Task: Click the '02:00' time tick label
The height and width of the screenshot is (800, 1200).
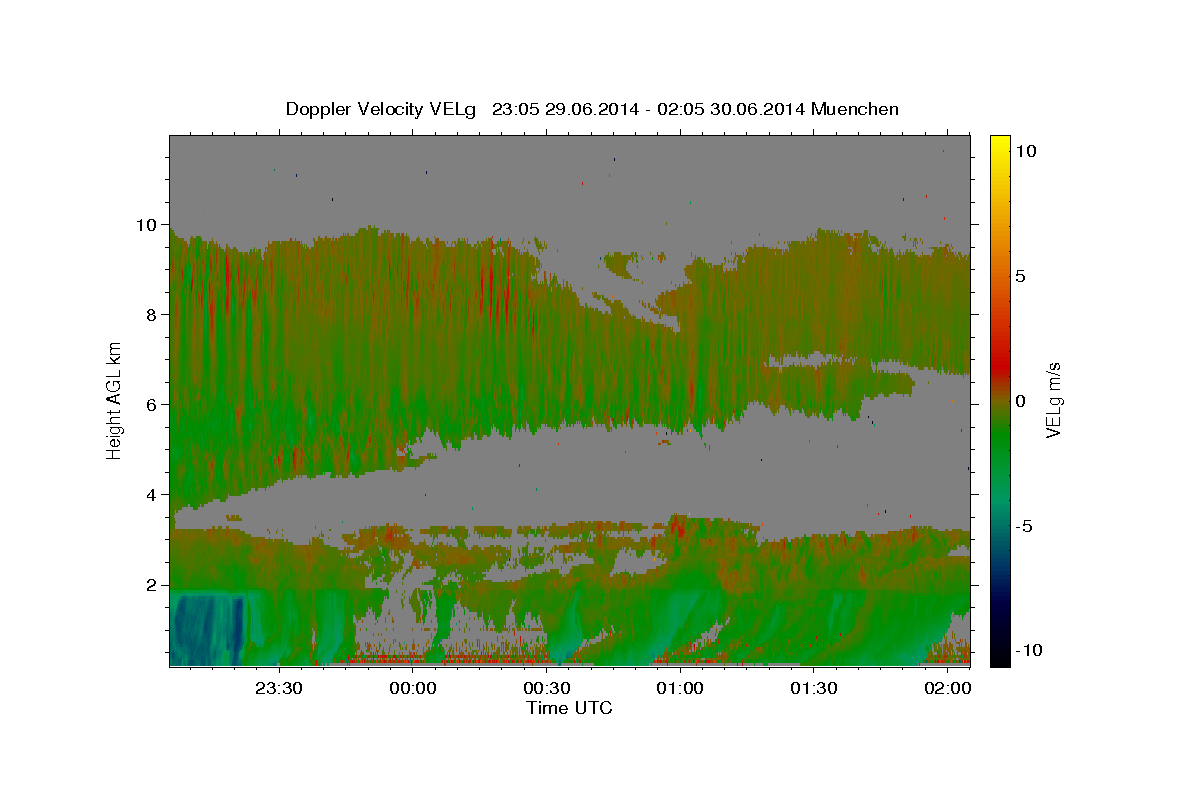Action: point(948,688)
